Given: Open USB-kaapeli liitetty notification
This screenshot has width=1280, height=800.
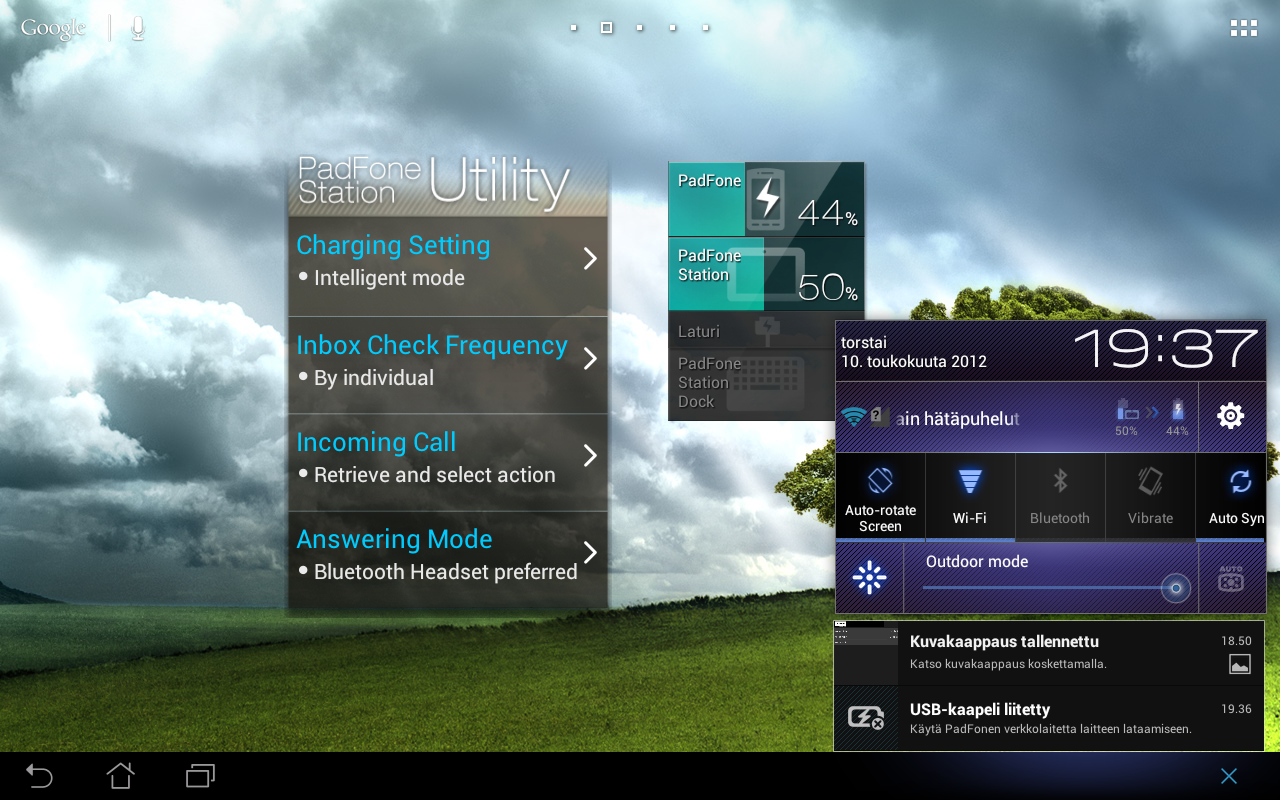Looking at the screenshot, I should 1049,718.
